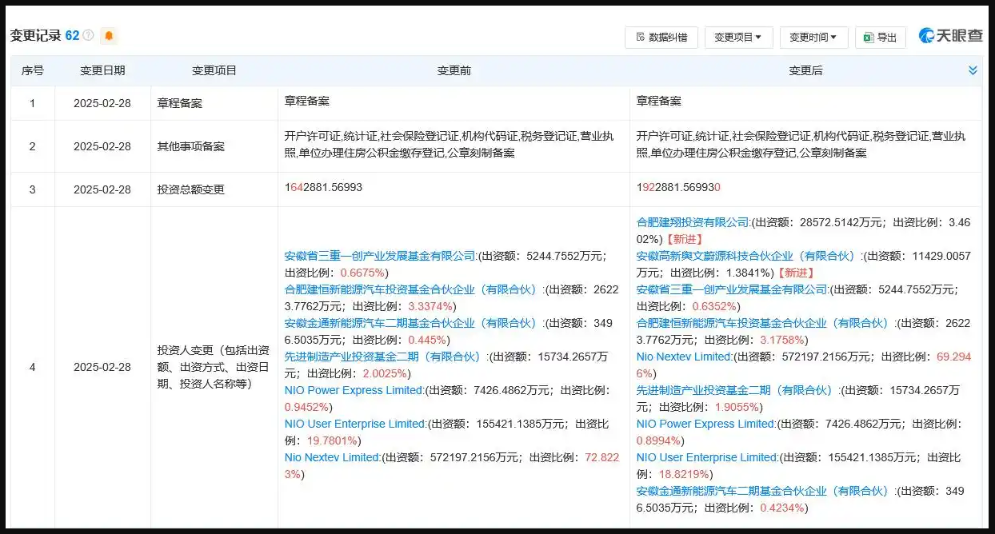Viewport: 995px width, 534px height.
Task: Open the 变更时间 dropdown
Action: tap(814, 37)
